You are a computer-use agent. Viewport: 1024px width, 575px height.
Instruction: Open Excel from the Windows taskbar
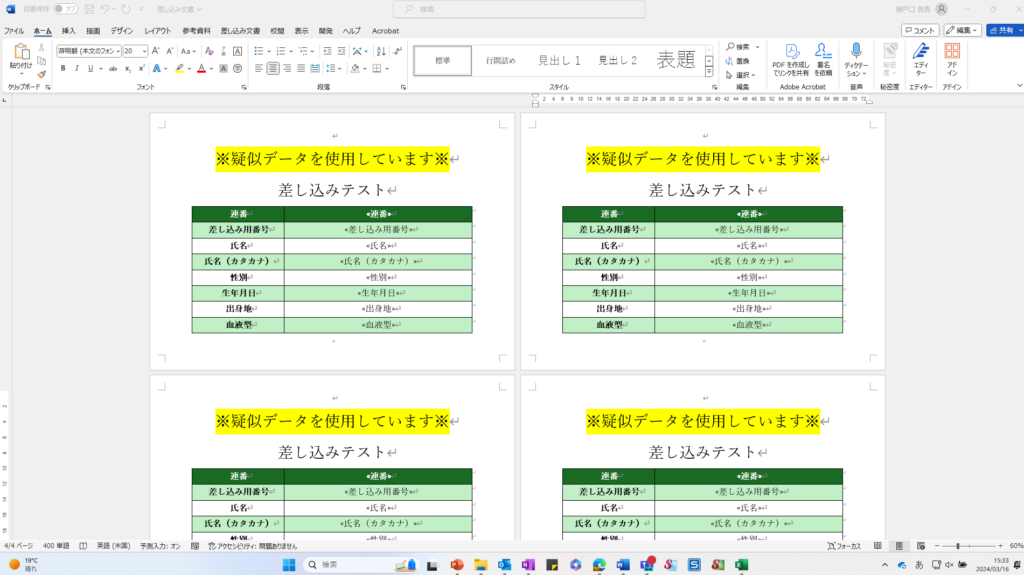[741, 565]
